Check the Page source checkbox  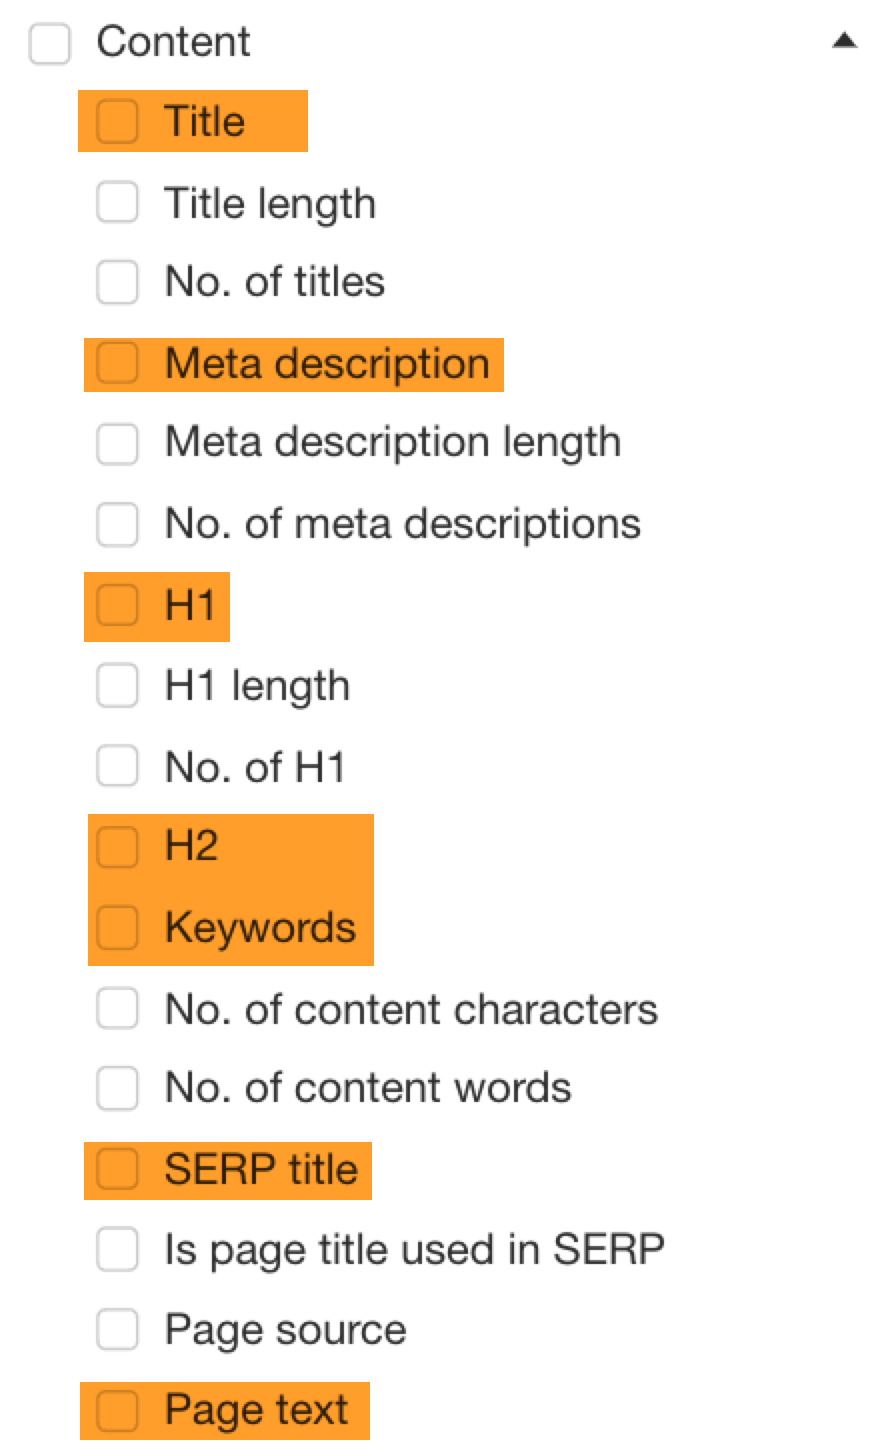pos(117,1330)
